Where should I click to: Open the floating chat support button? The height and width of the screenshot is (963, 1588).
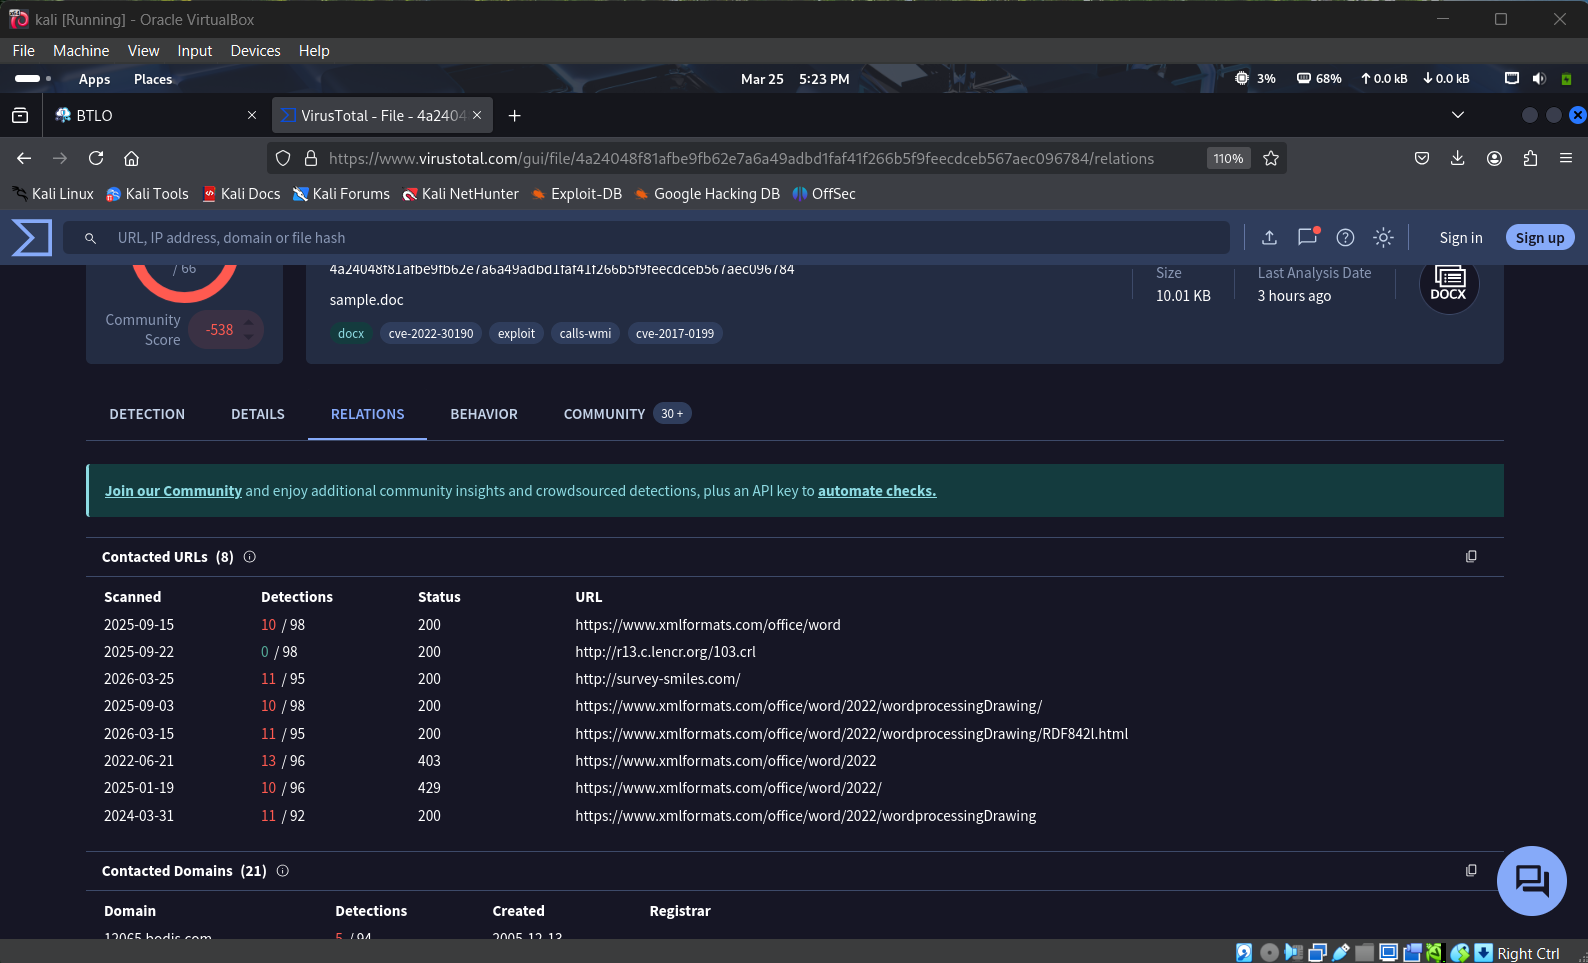pos(1531,881)
